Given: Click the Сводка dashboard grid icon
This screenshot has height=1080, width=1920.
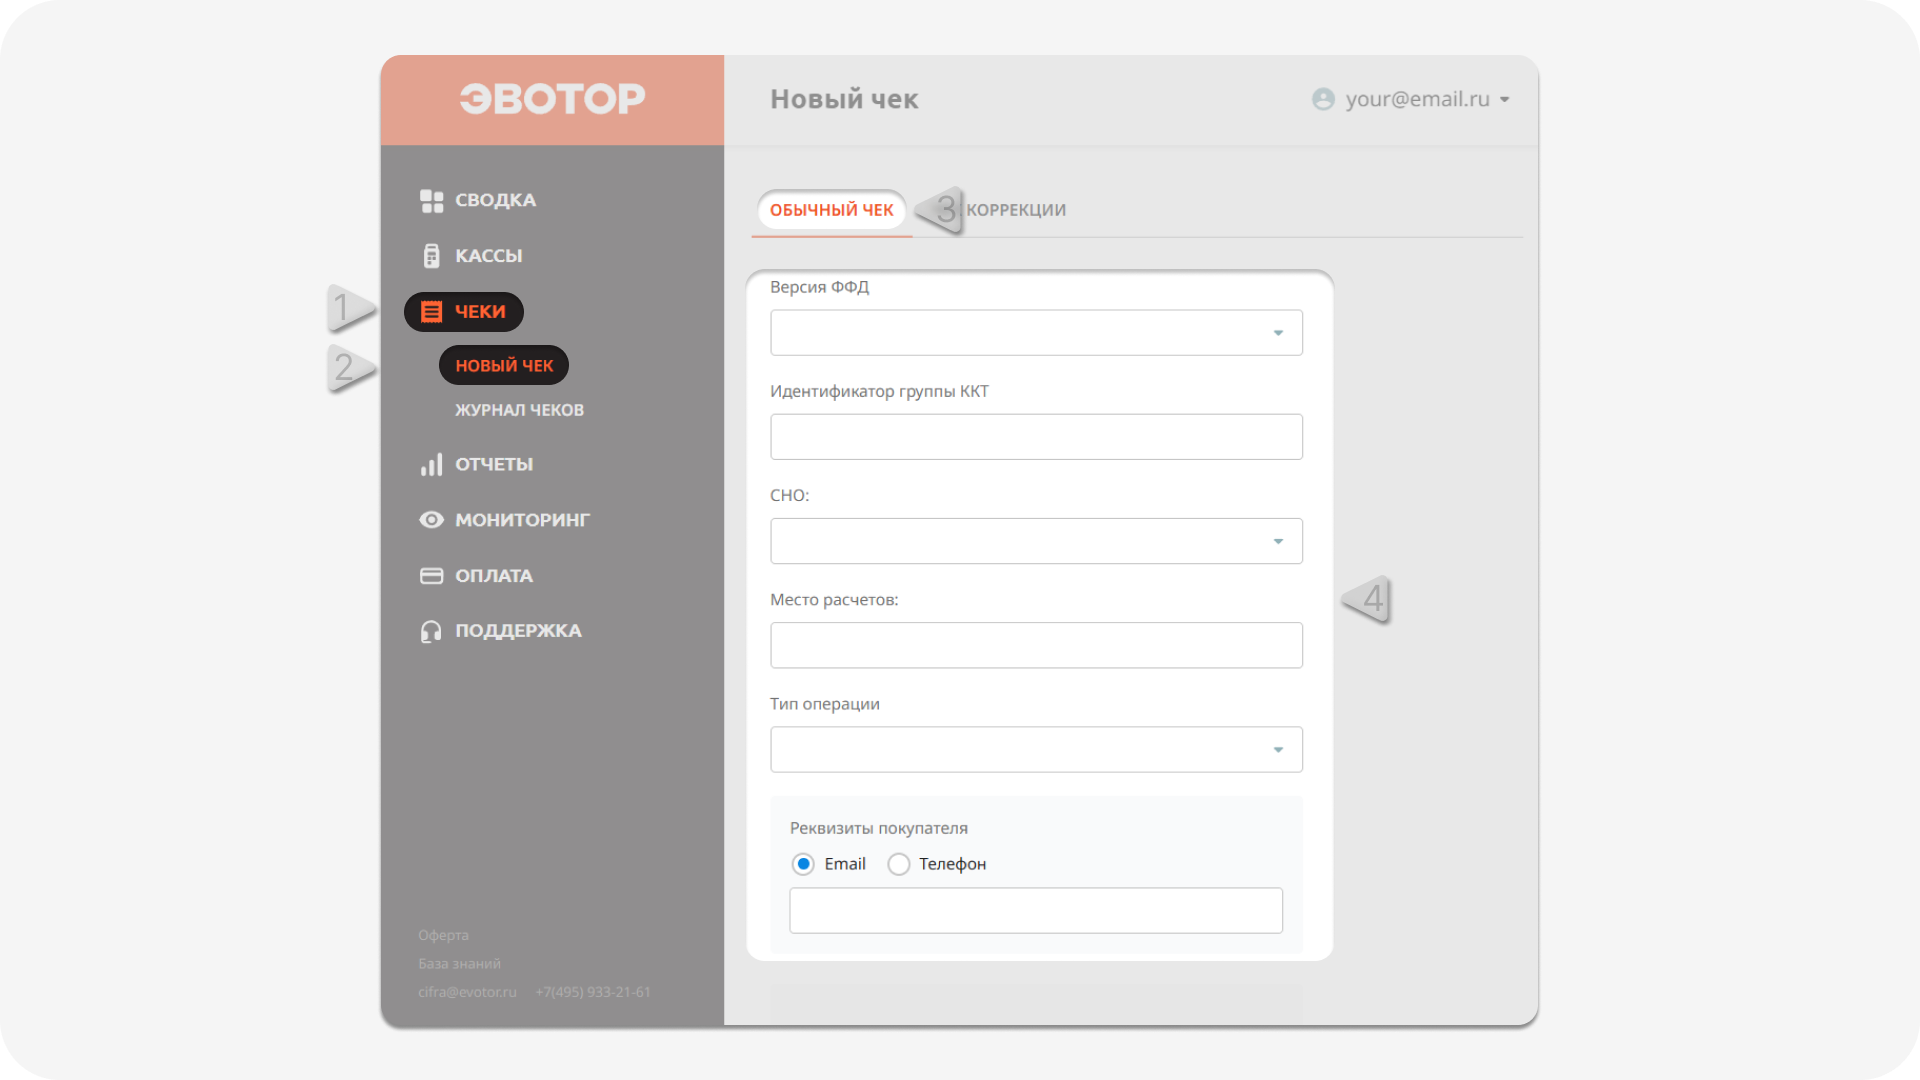Looking at the screenshot, I should tap(431, 201).
